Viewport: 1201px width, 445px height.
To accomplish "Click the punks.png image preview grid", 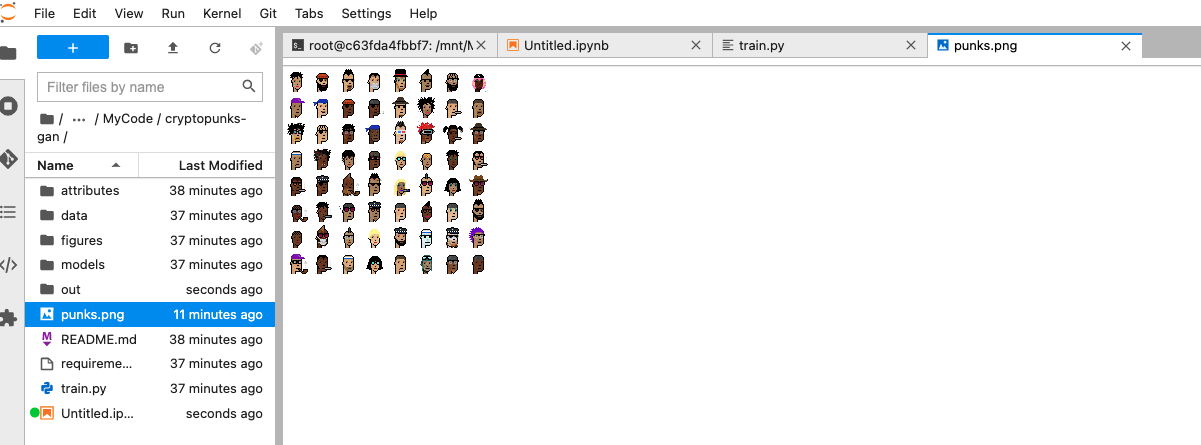I will pyautogui.click(x=387, y=172).
